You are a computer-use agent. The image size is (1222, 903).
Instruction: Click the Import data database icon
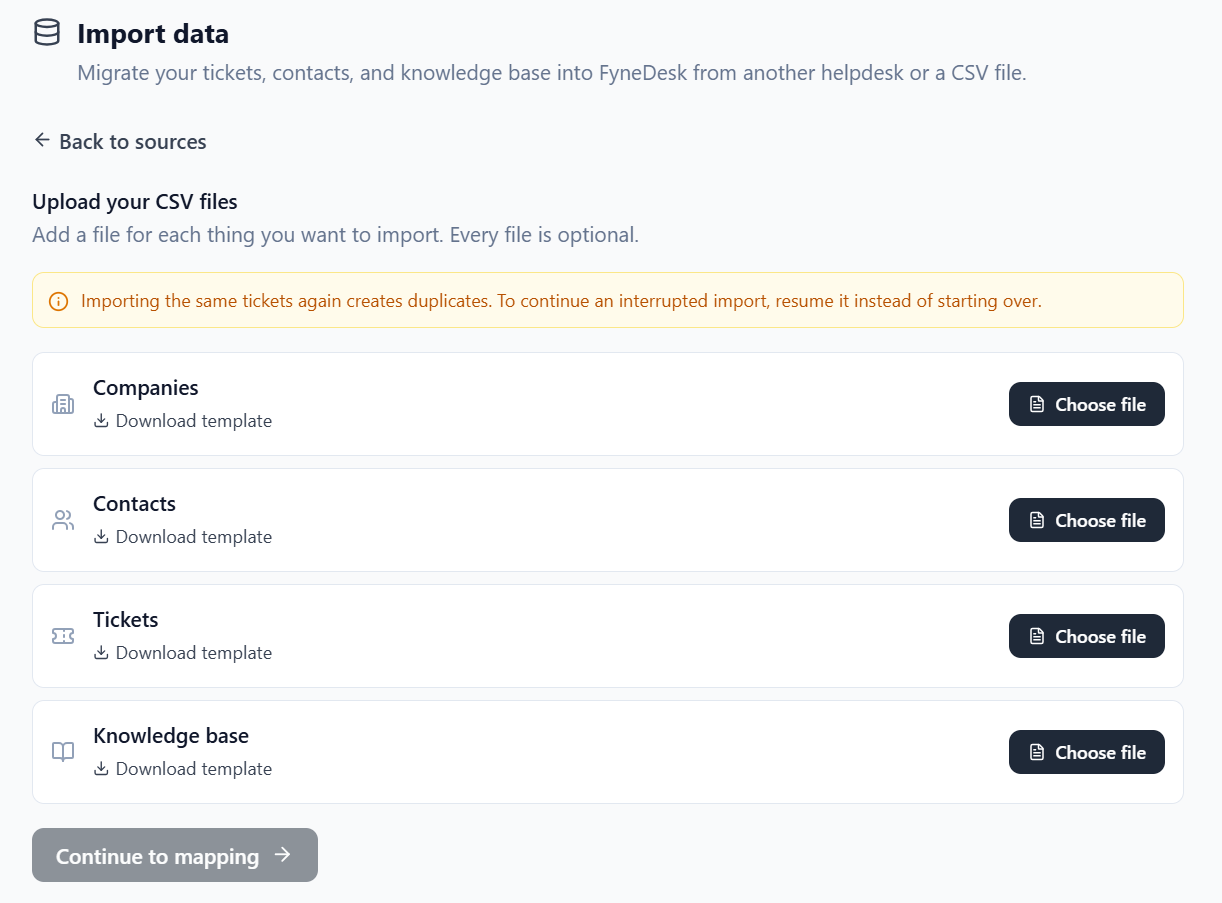(x=47, y=33)
